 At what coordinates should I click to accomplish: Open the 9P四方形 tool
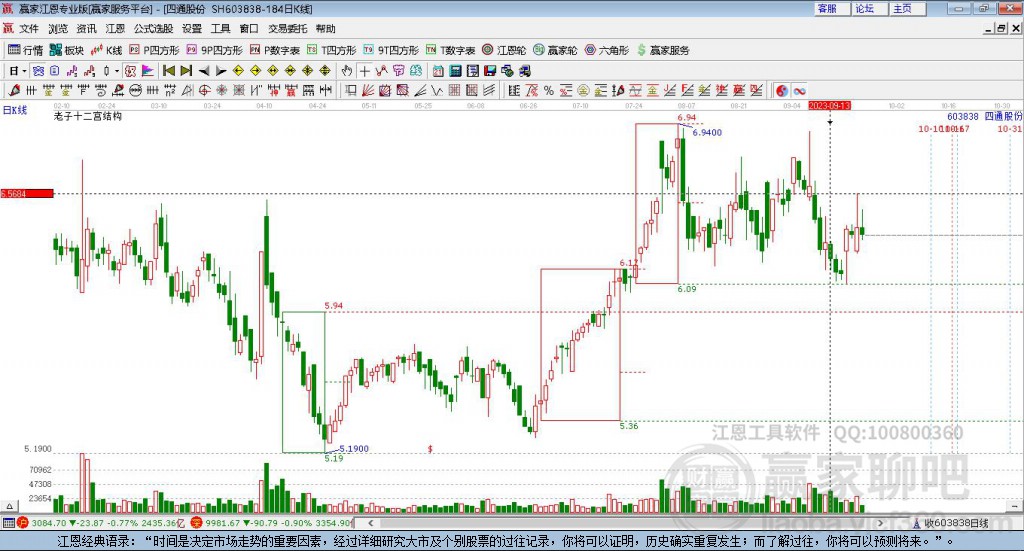click(x=214, y=50)
